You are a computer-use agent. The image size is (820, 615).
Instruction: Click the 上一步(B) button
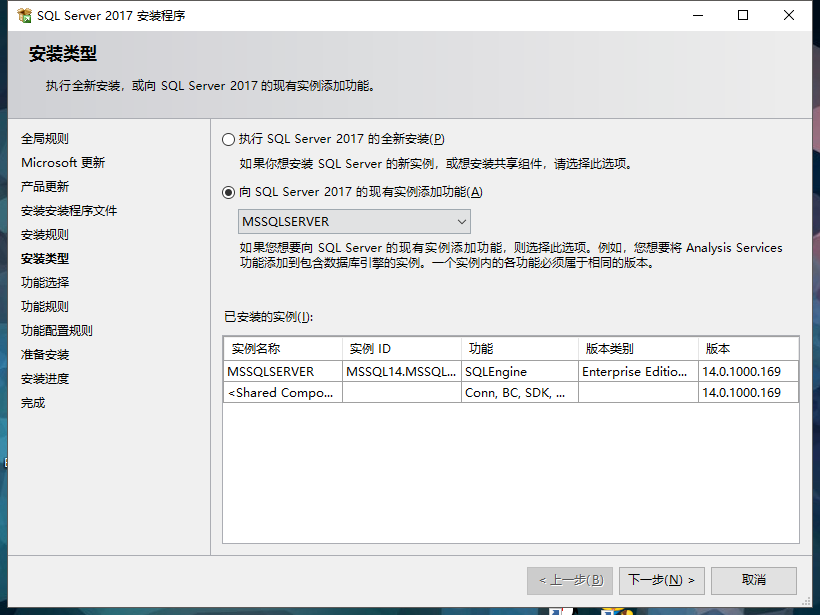click(x=569, y=580)
